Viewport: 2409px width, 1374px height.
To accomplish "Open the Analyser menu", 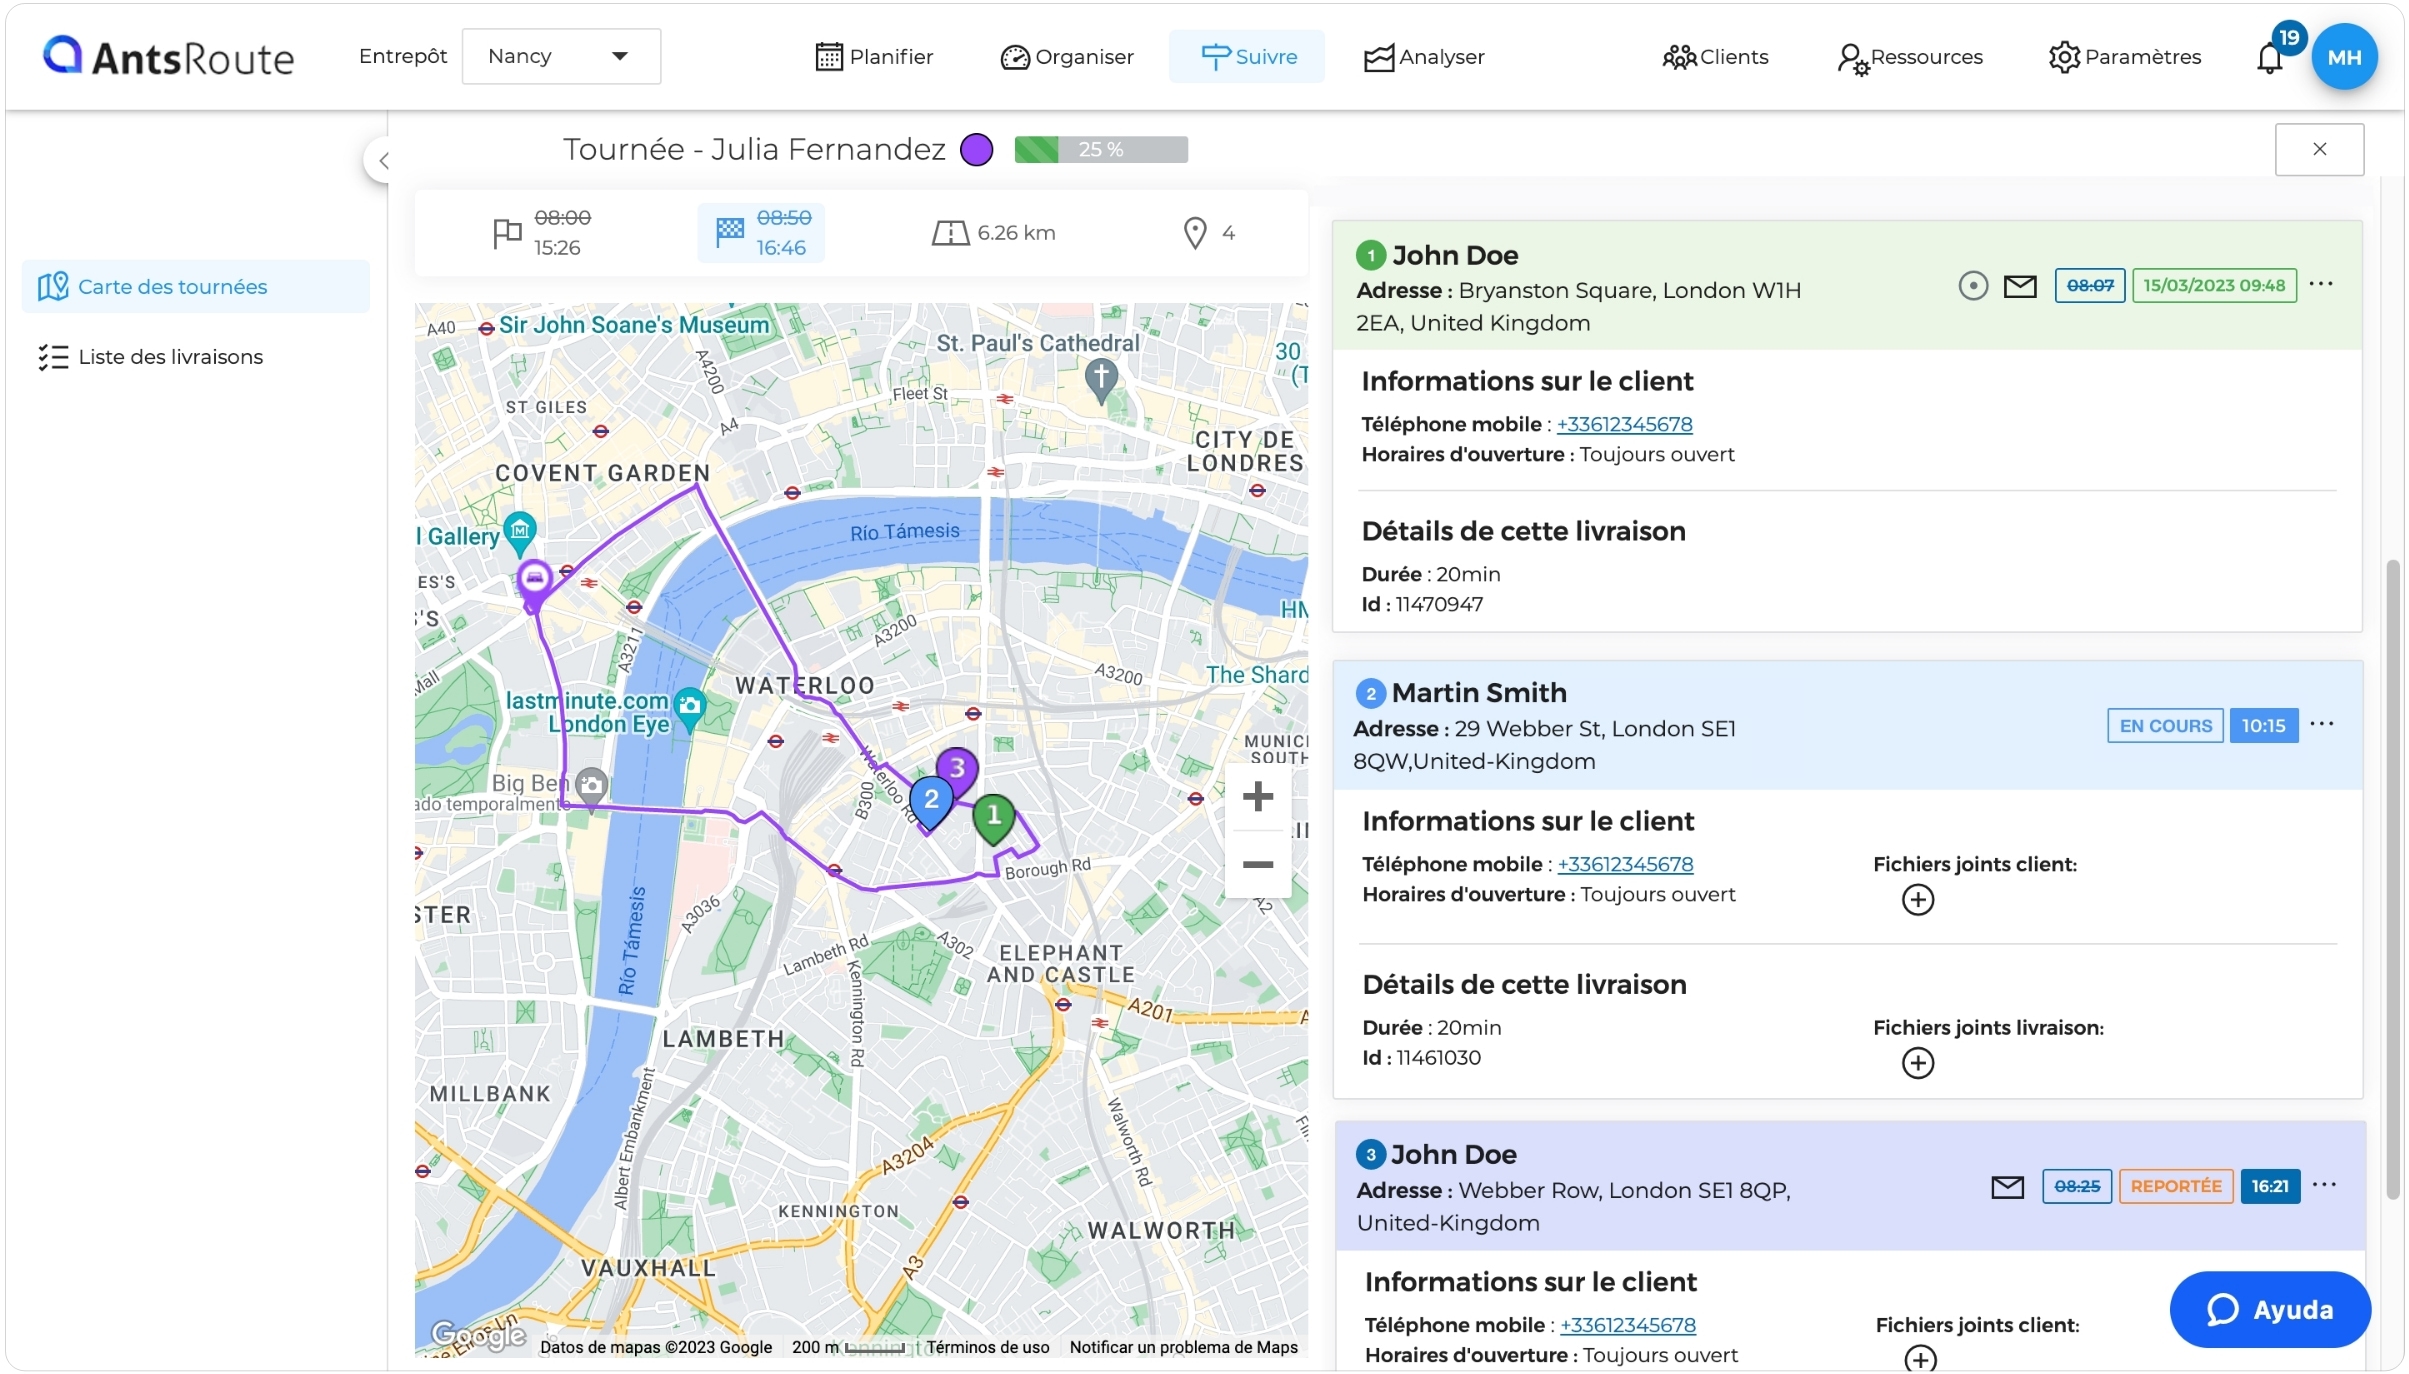I will click(1424, 57).
